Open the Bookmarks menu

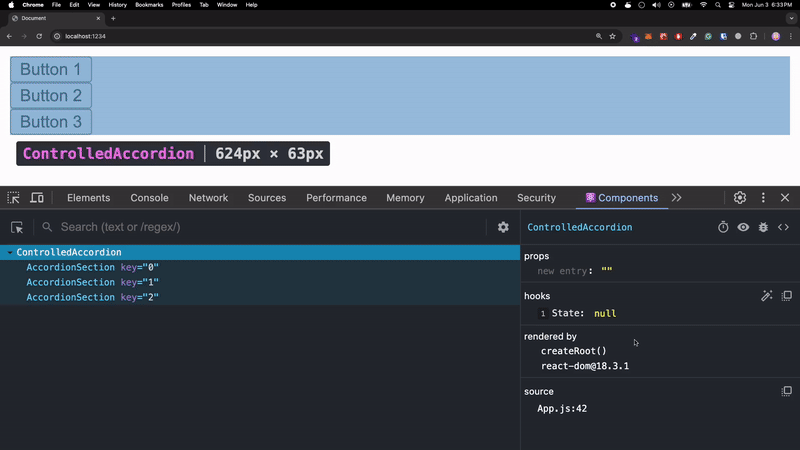(x=149, y=5)
